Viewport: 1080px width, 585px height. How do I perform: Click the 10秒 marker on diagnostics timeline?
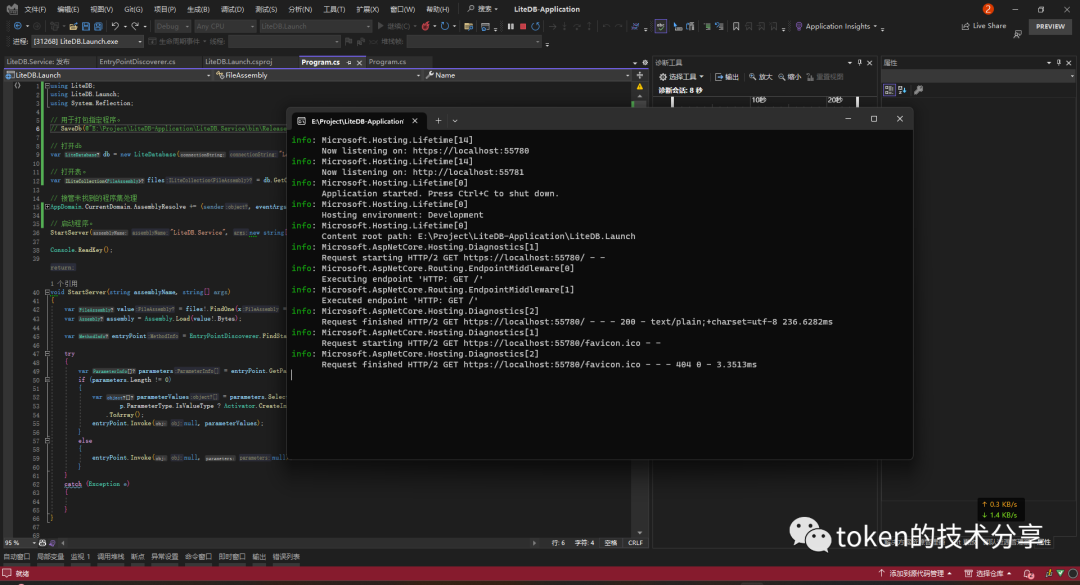tap(758, 100)
